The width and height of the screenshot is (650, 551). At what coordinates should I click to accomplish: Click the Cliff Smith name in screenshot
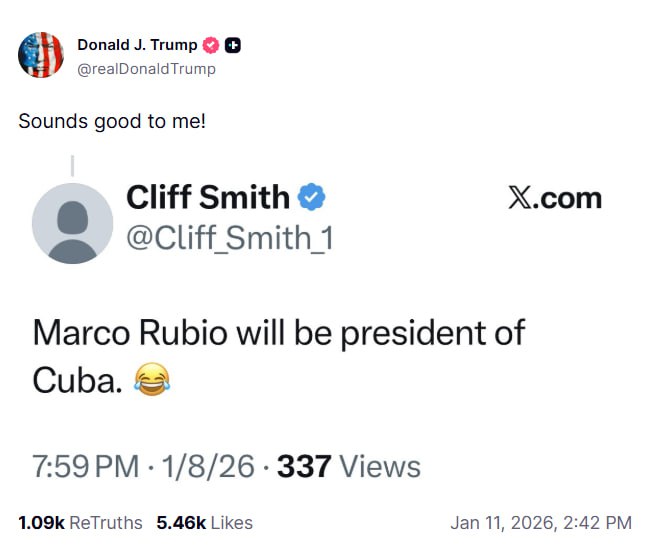208,197
